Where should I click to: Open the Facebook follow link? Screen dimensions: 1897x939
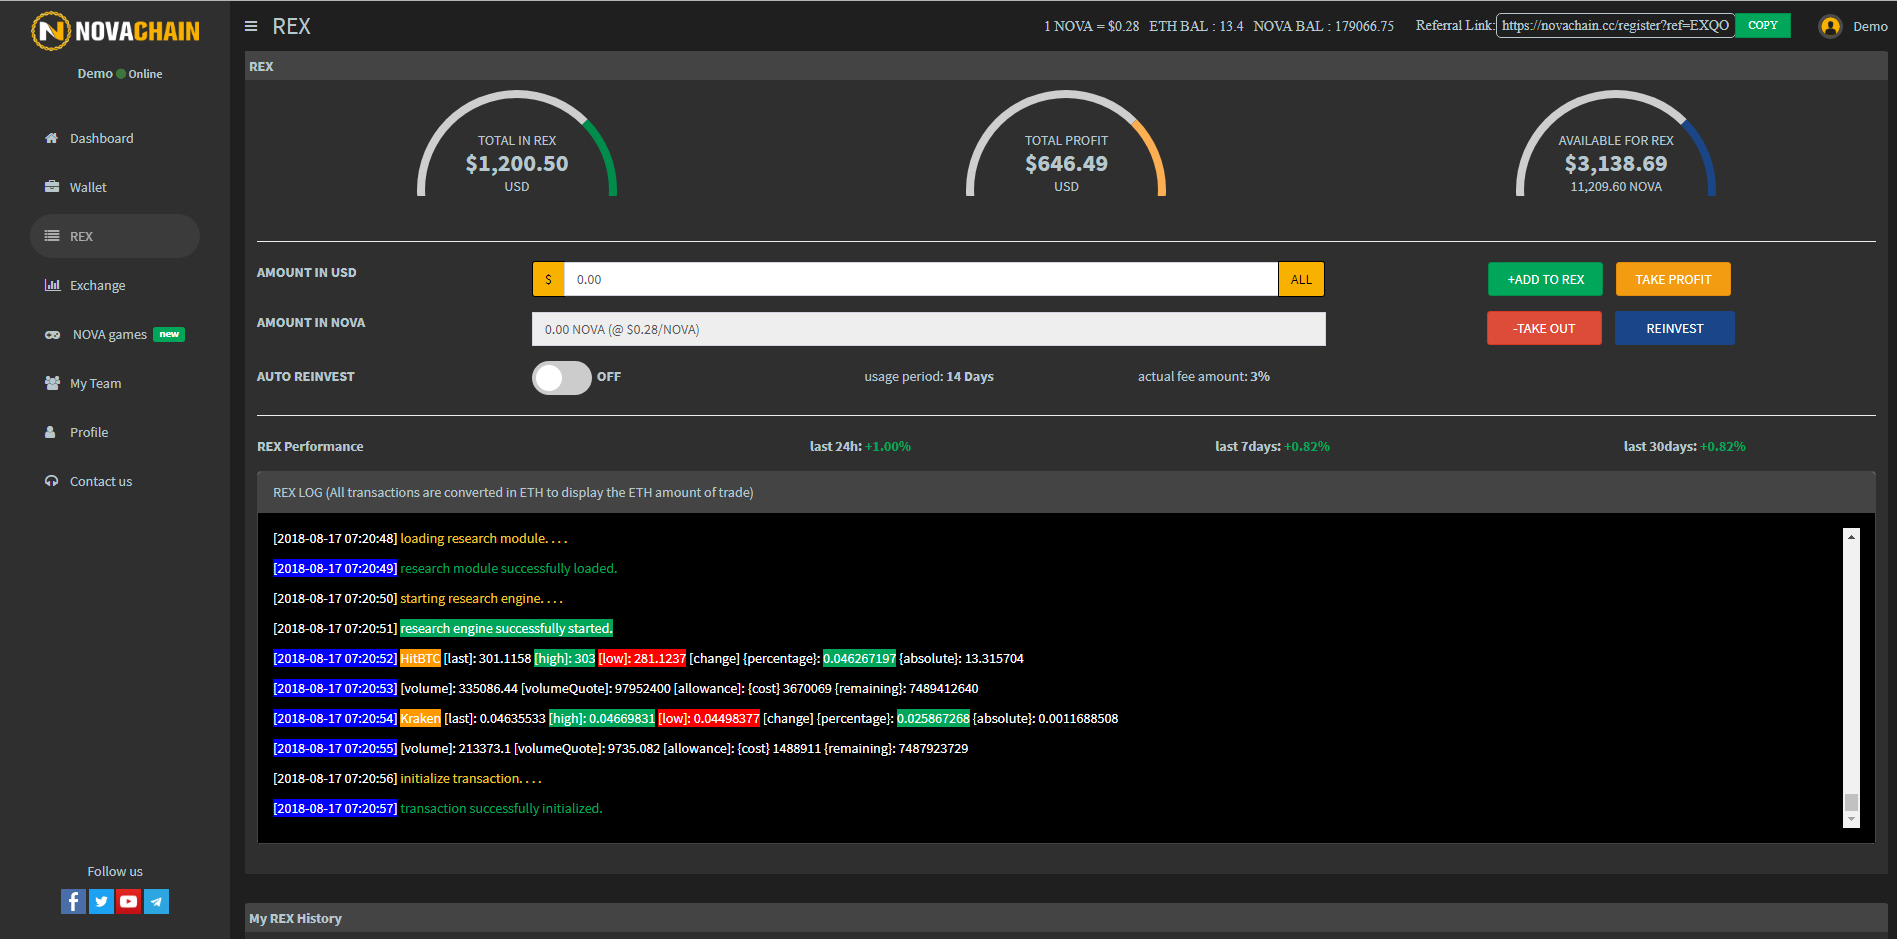pyautogui.click(x=73, y=901)
